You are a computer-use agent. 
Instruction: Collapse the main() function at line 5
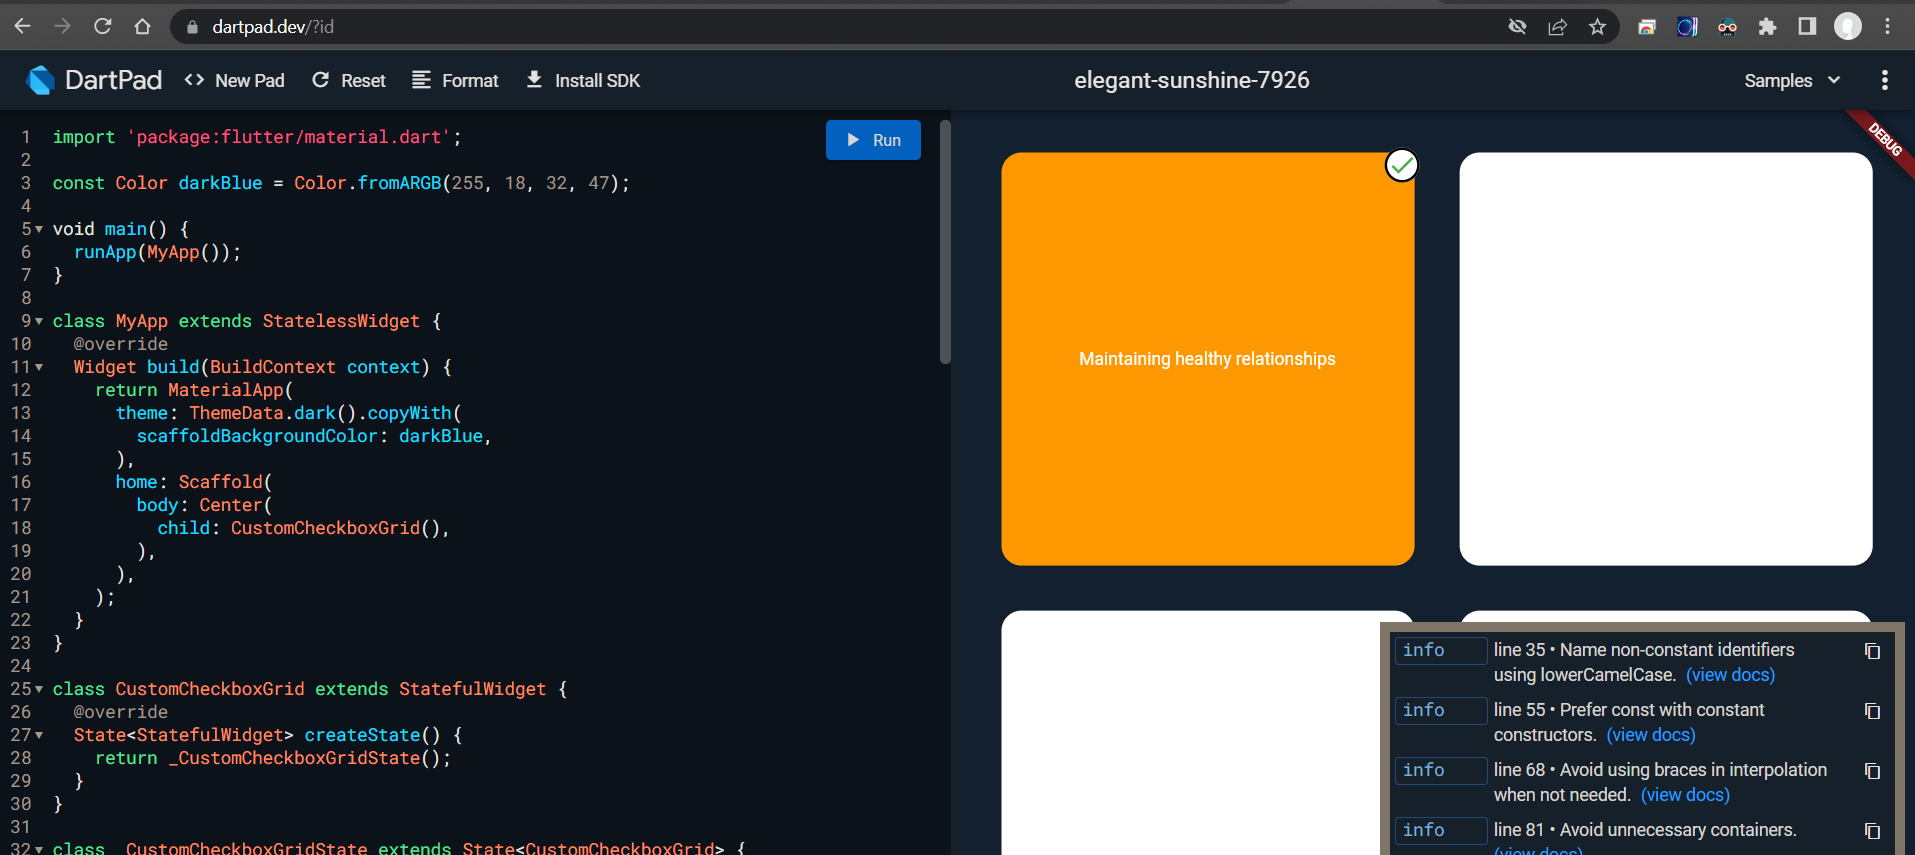[x=39, y=229]
